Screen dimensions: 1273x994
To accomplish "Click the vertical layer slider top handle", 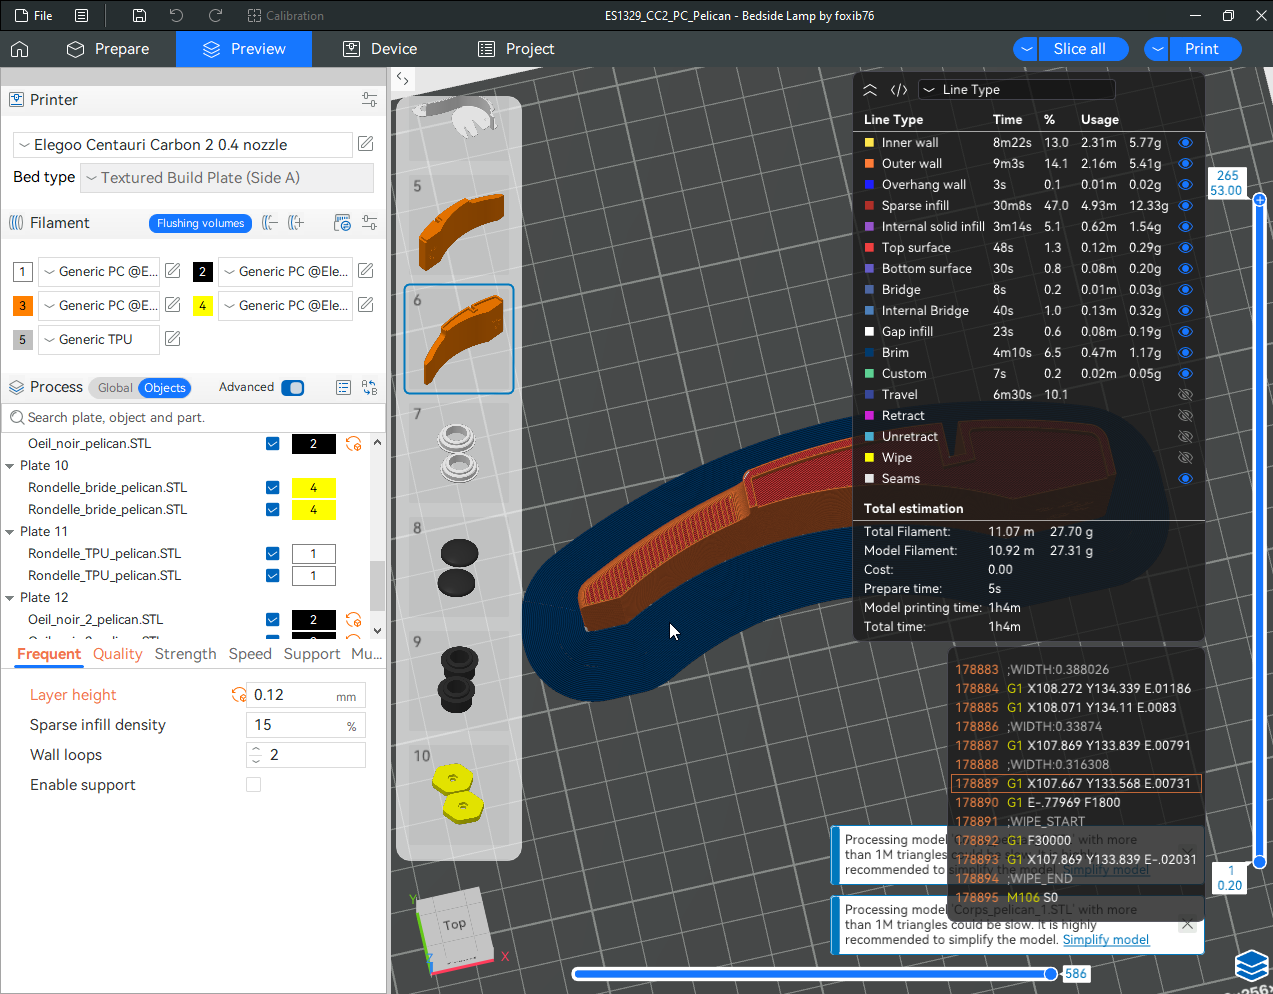I will click(1259, 199).
